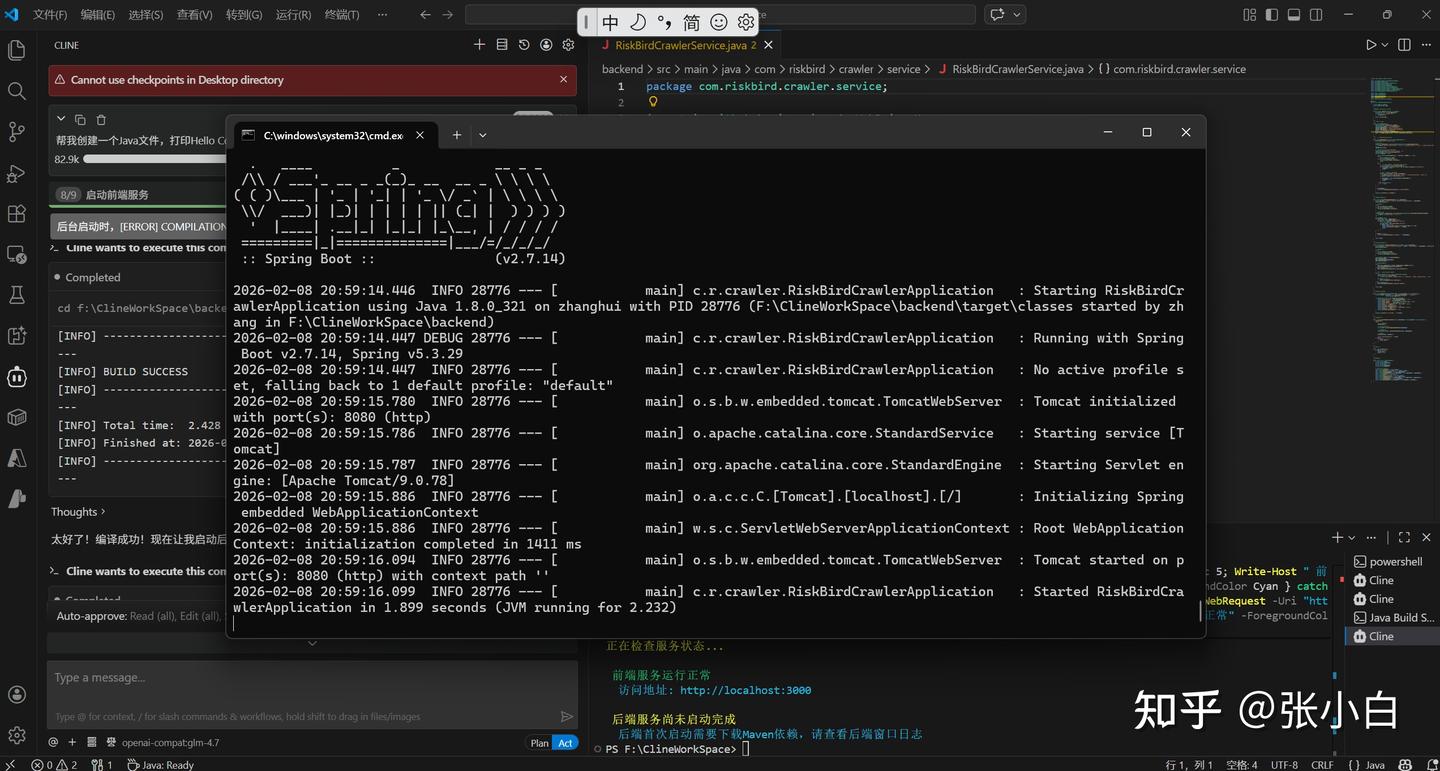
Task: Toggle the bottom panel layout button
Action: (1293, 15)
